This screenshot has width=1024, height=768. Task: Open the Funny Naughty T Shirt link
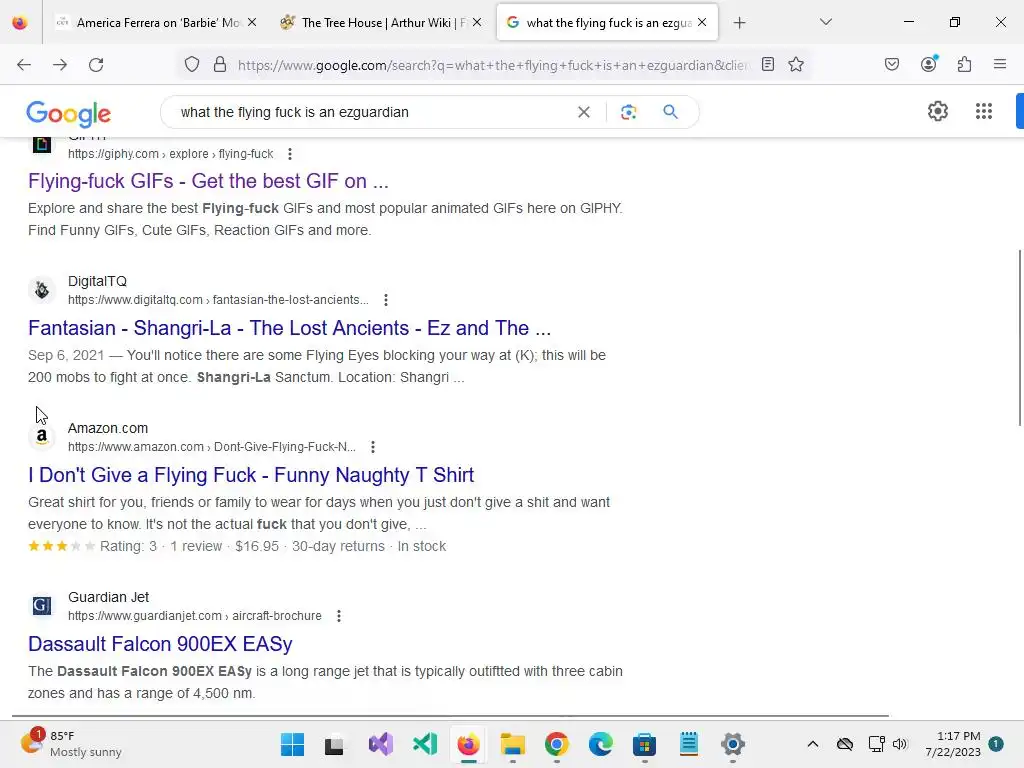pyautogui.click(x=251, y=475)
